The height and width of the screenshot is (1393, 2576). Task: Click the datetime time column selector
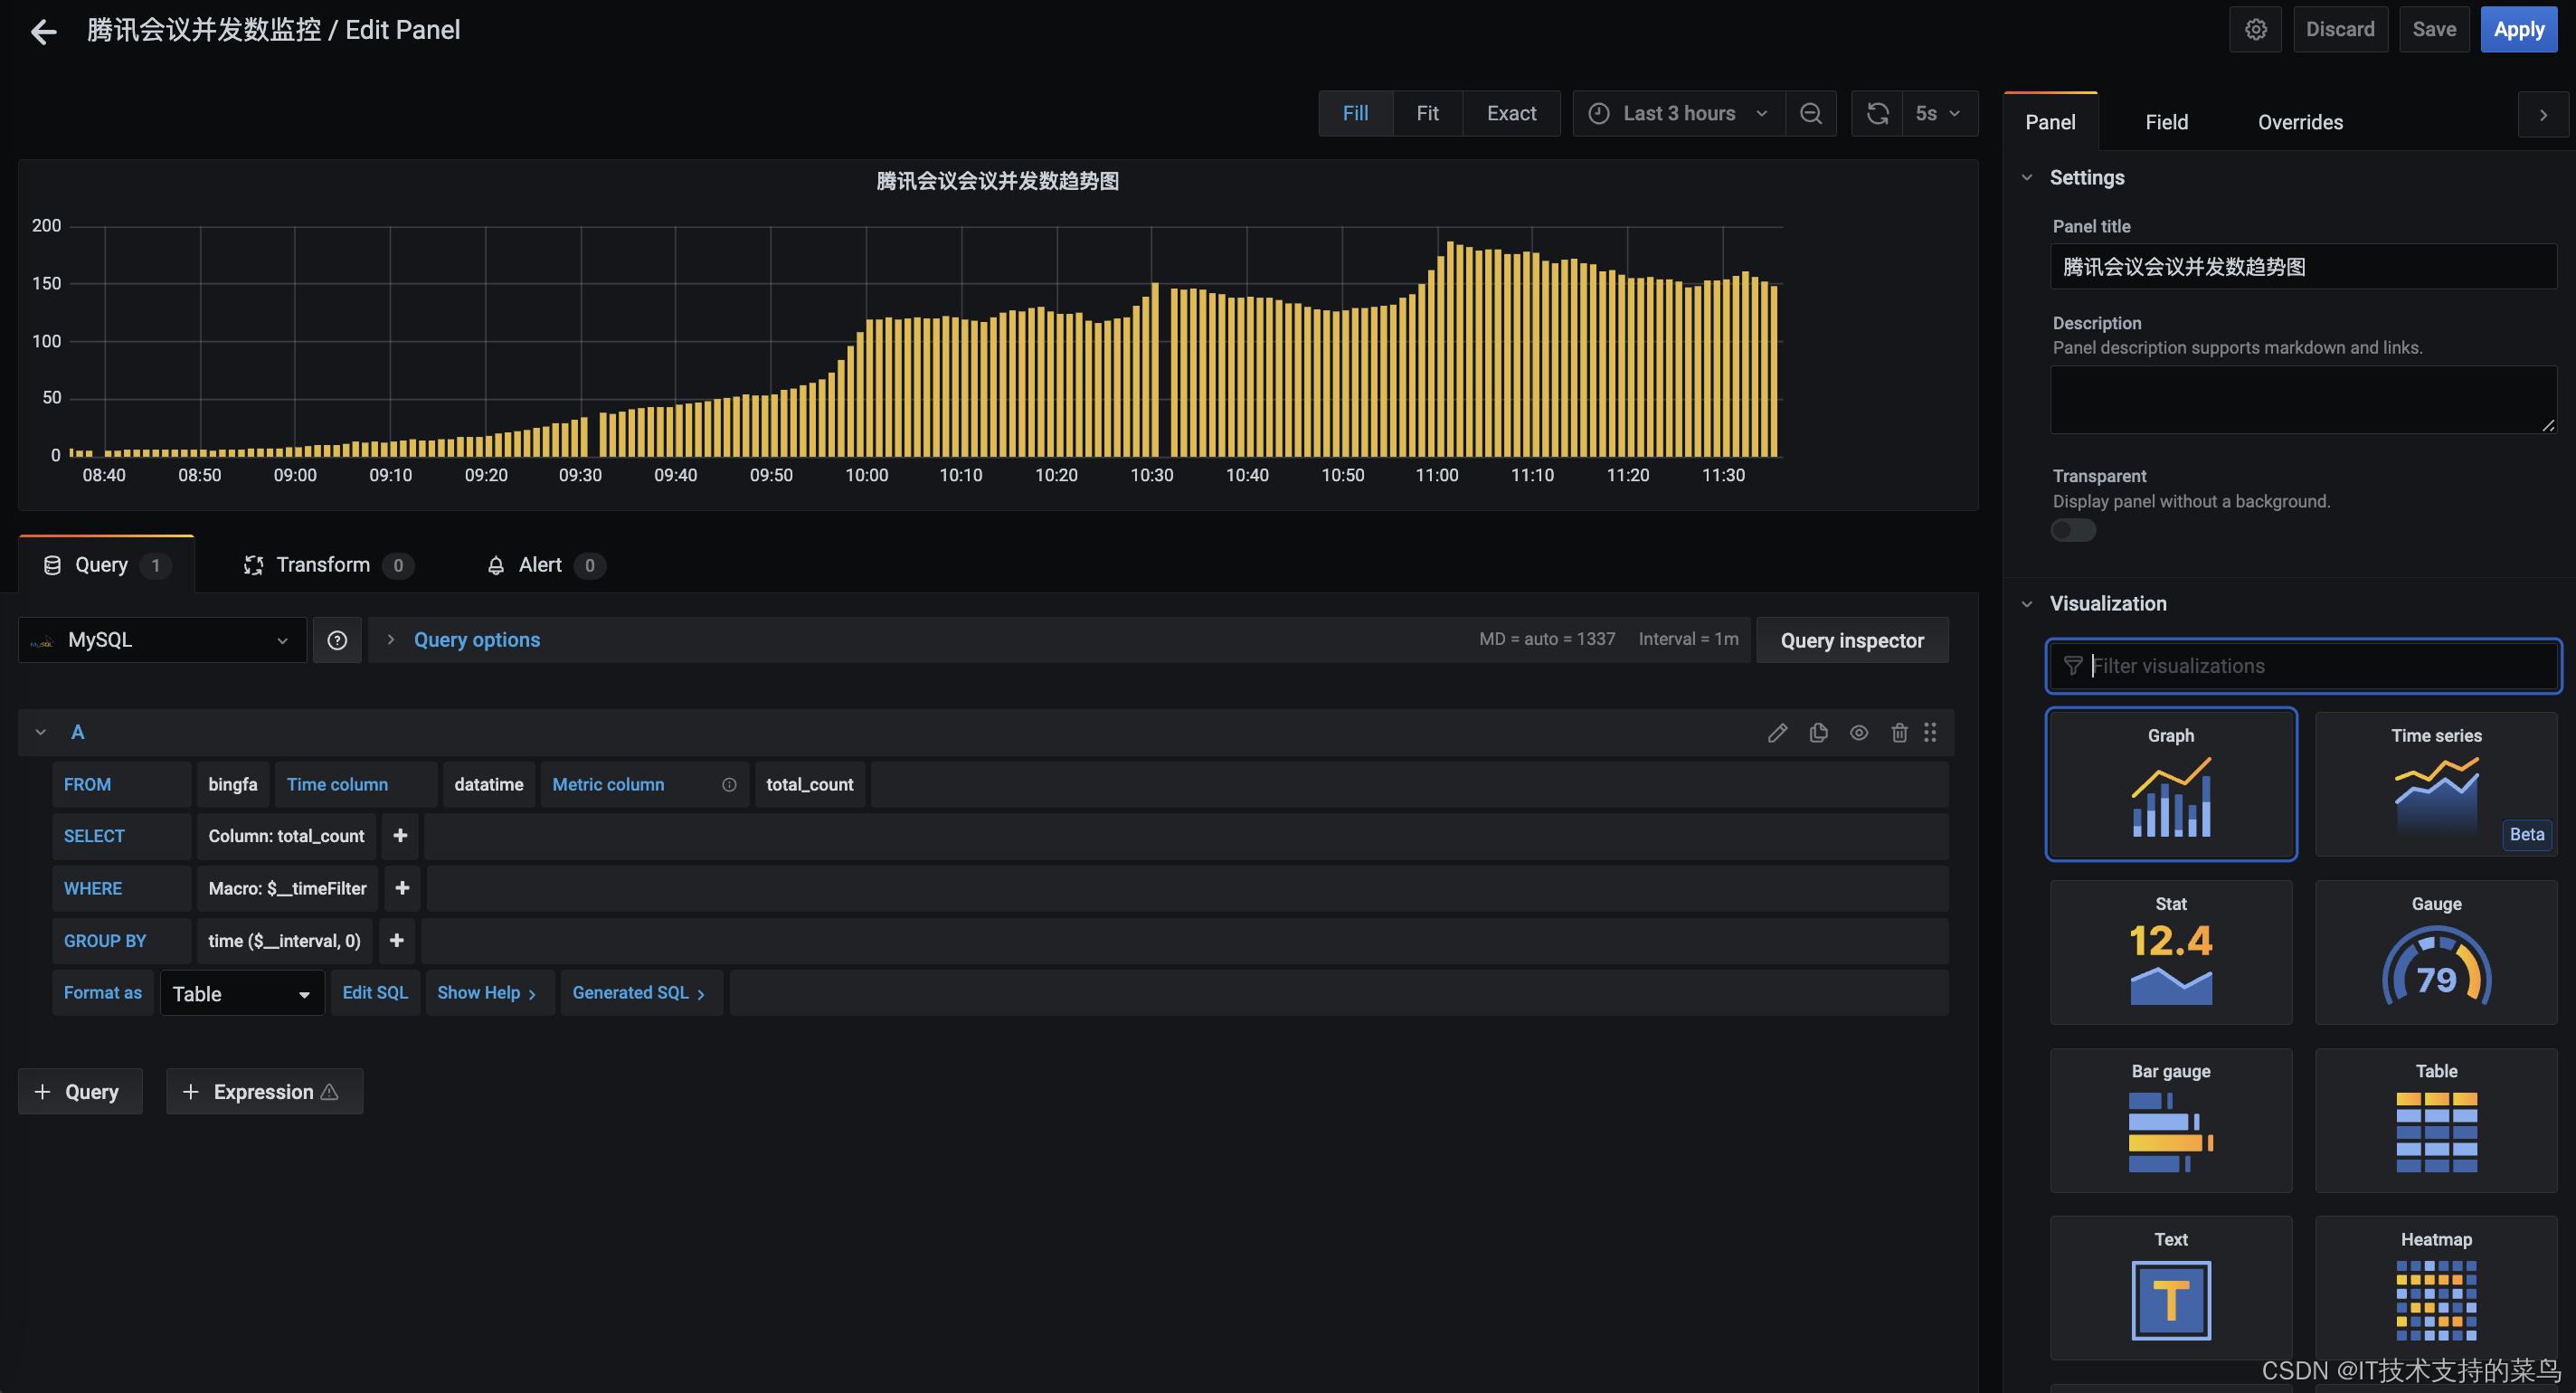tap(489, 786)
